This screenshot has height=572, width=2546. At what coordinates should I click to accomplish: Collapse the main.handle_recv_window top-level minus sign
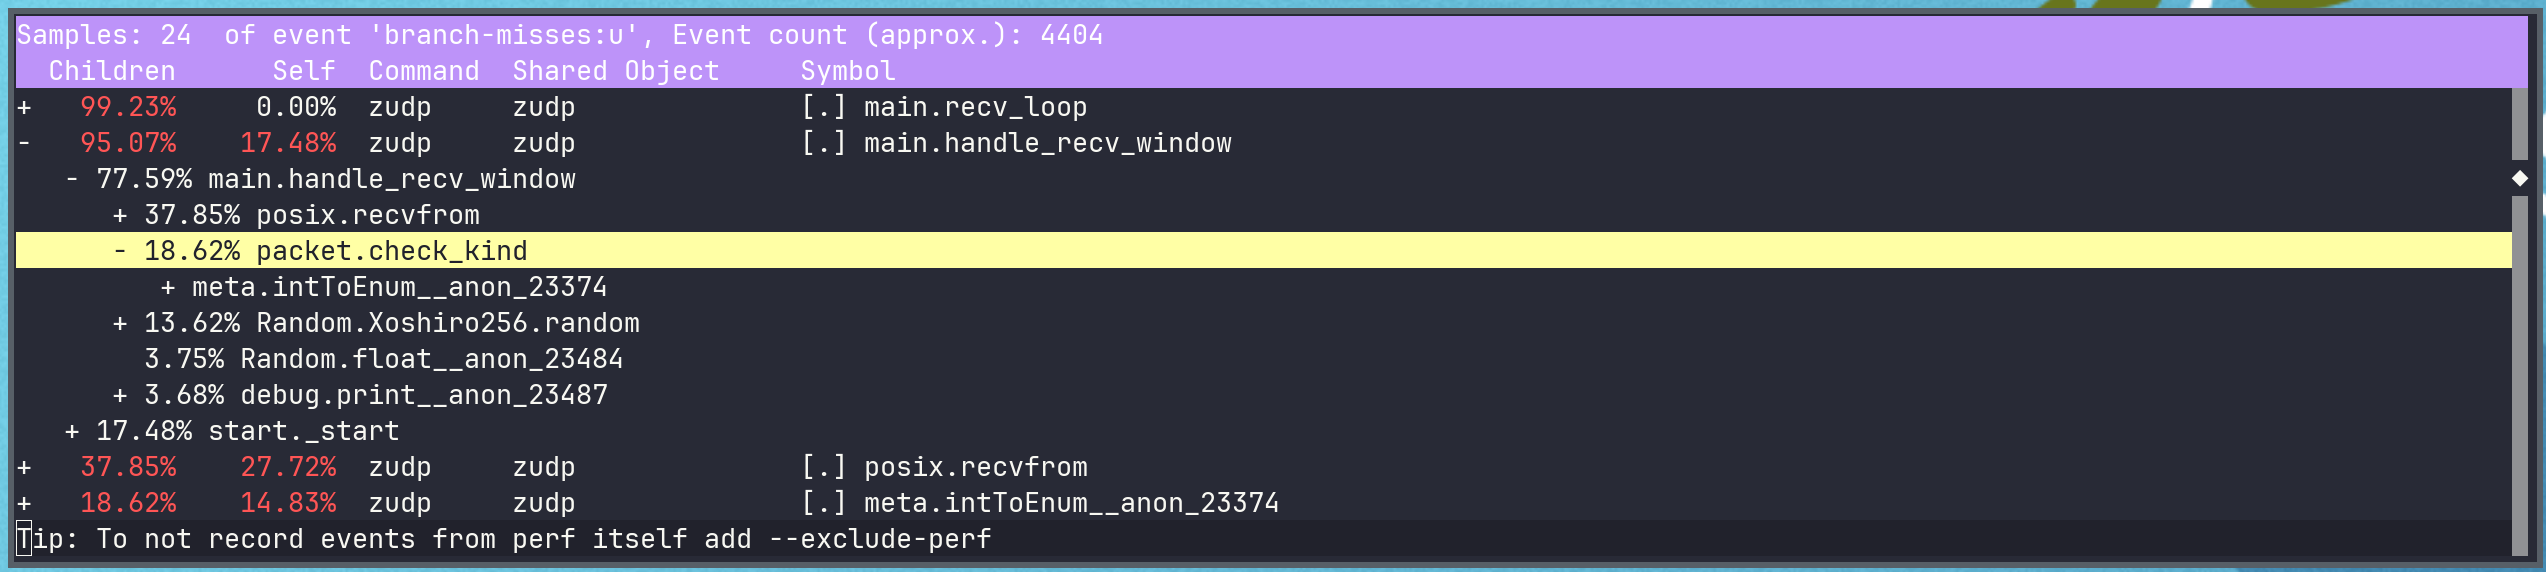point(24,143)
